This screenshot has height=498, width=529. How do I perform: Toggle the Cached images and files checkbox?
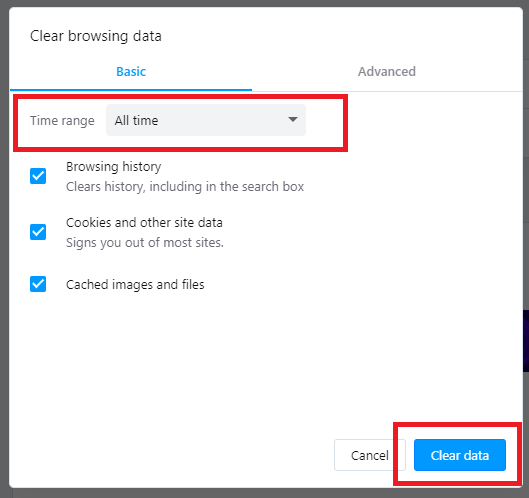tap(38, 284)
